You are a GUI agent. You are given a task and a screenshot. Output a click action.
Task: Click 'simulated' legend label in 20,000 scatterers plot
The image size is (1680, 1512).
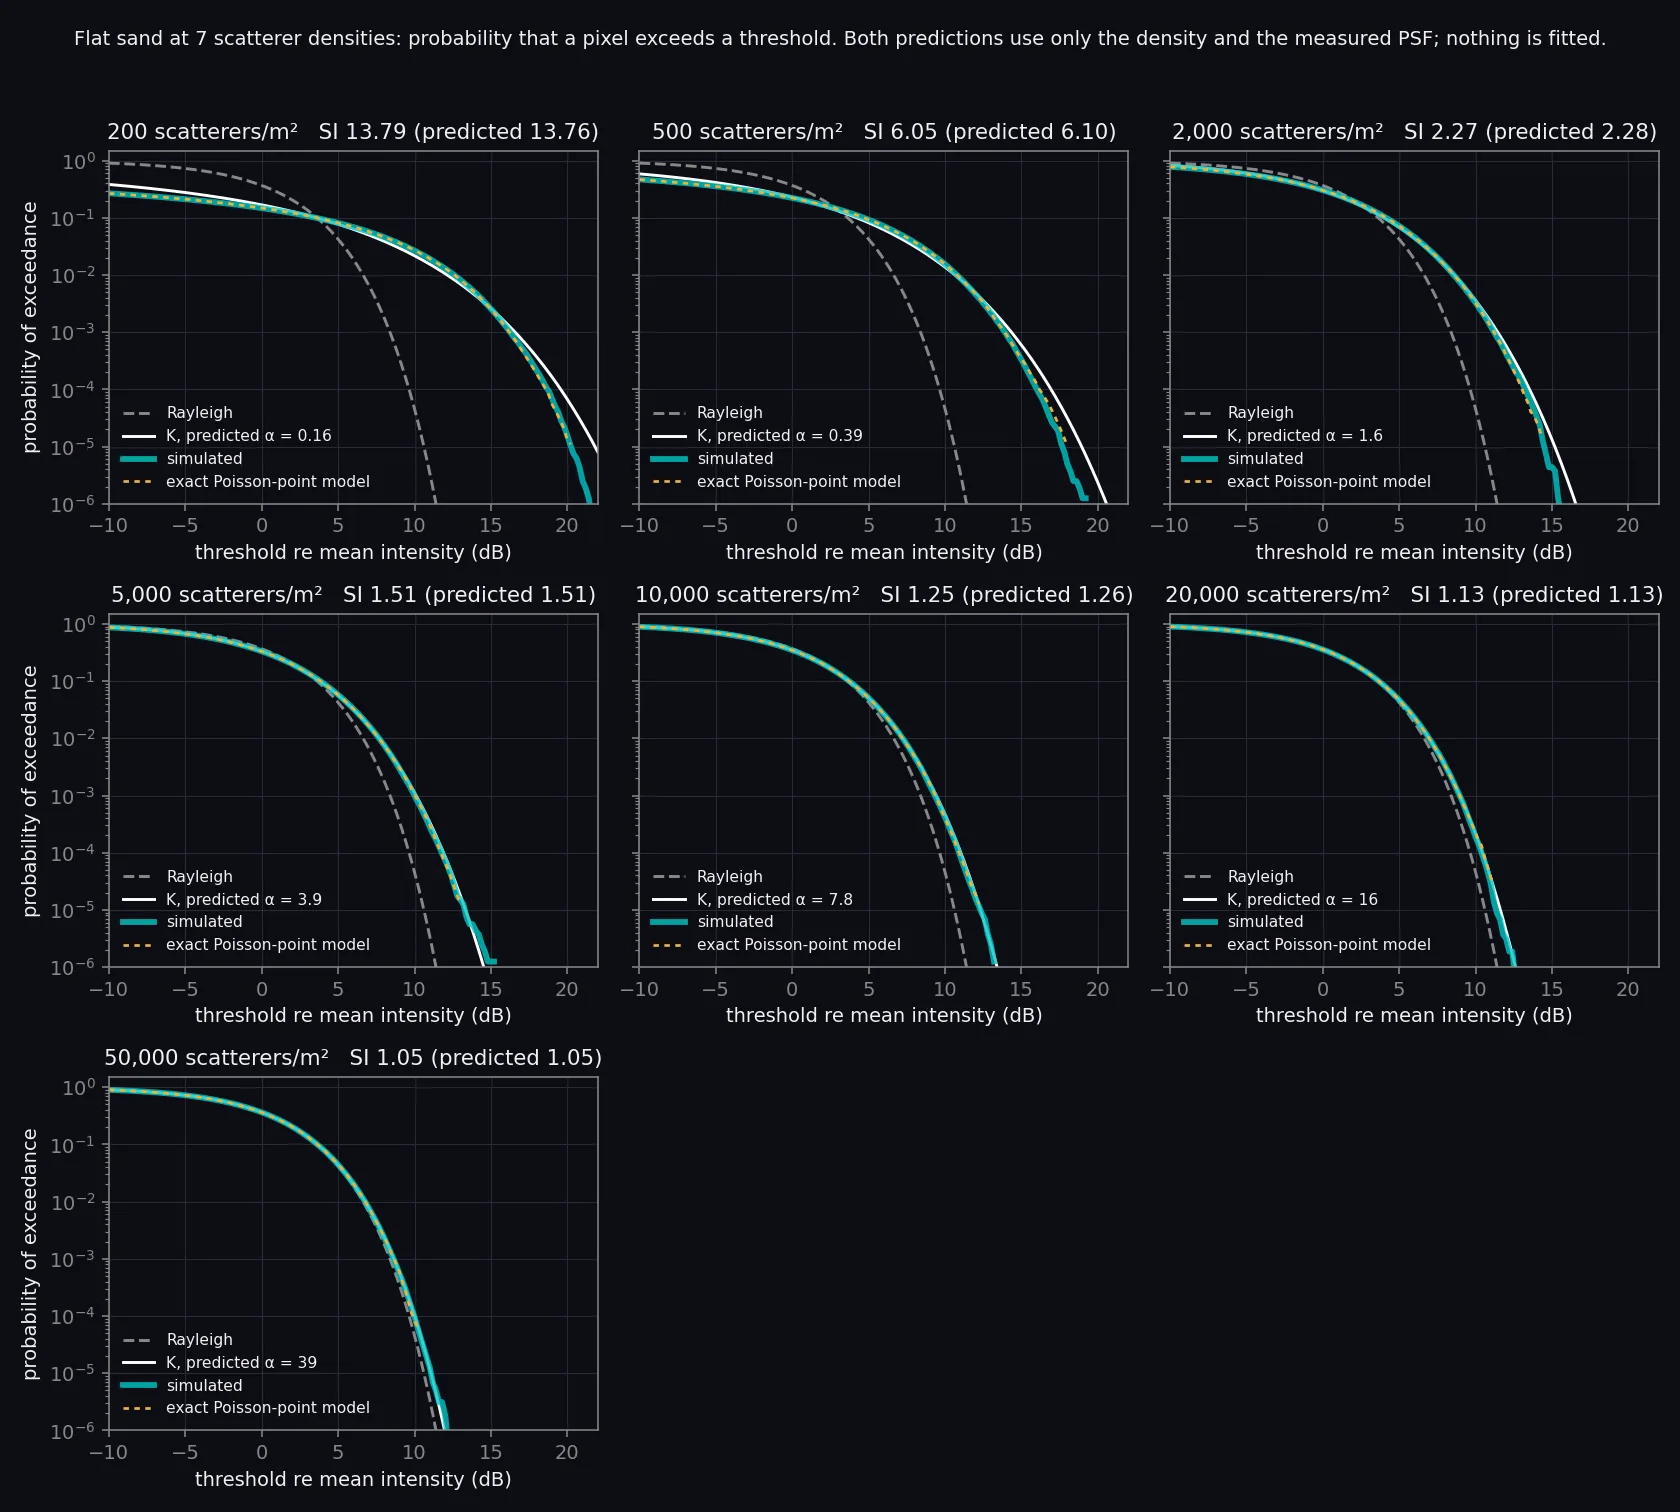(1266, 922)
